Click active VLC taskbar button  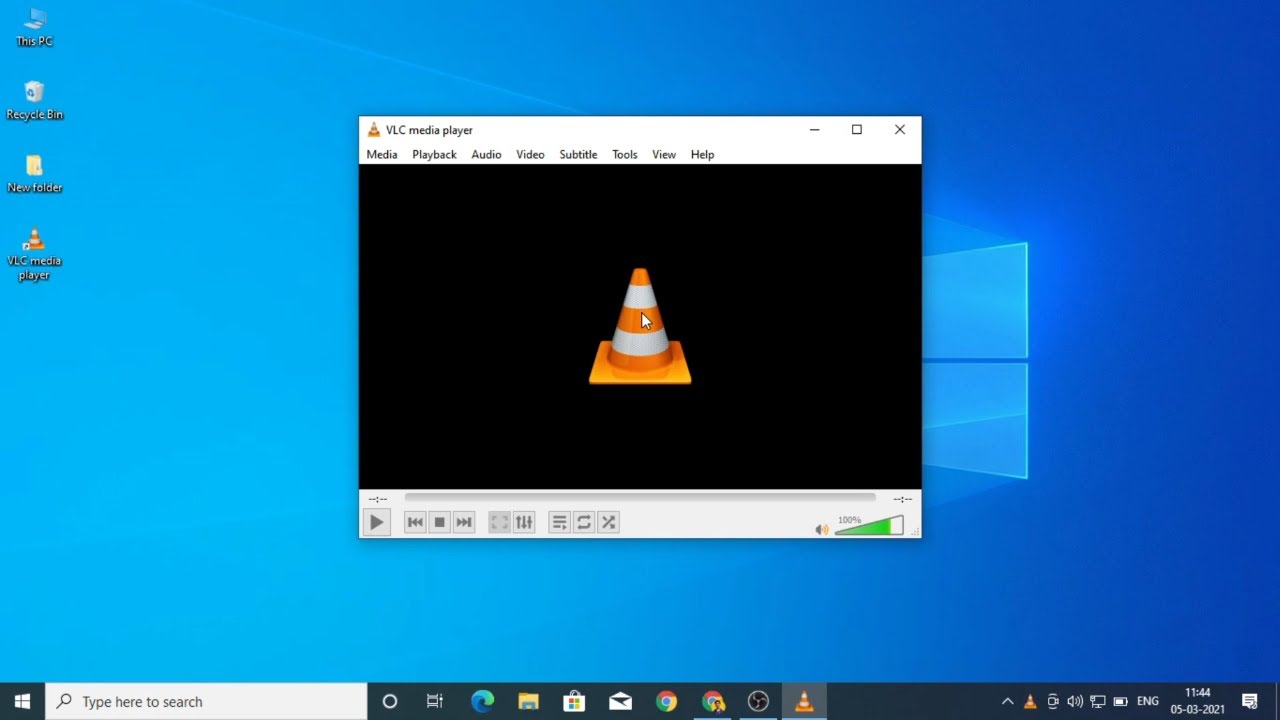[x=804, y=701]
